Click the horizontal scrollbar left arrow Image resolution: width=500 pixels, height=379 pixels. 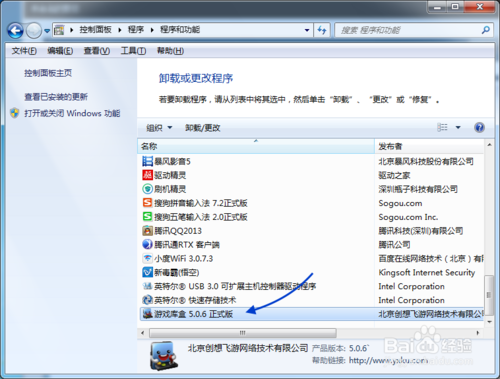click(143, 333)
